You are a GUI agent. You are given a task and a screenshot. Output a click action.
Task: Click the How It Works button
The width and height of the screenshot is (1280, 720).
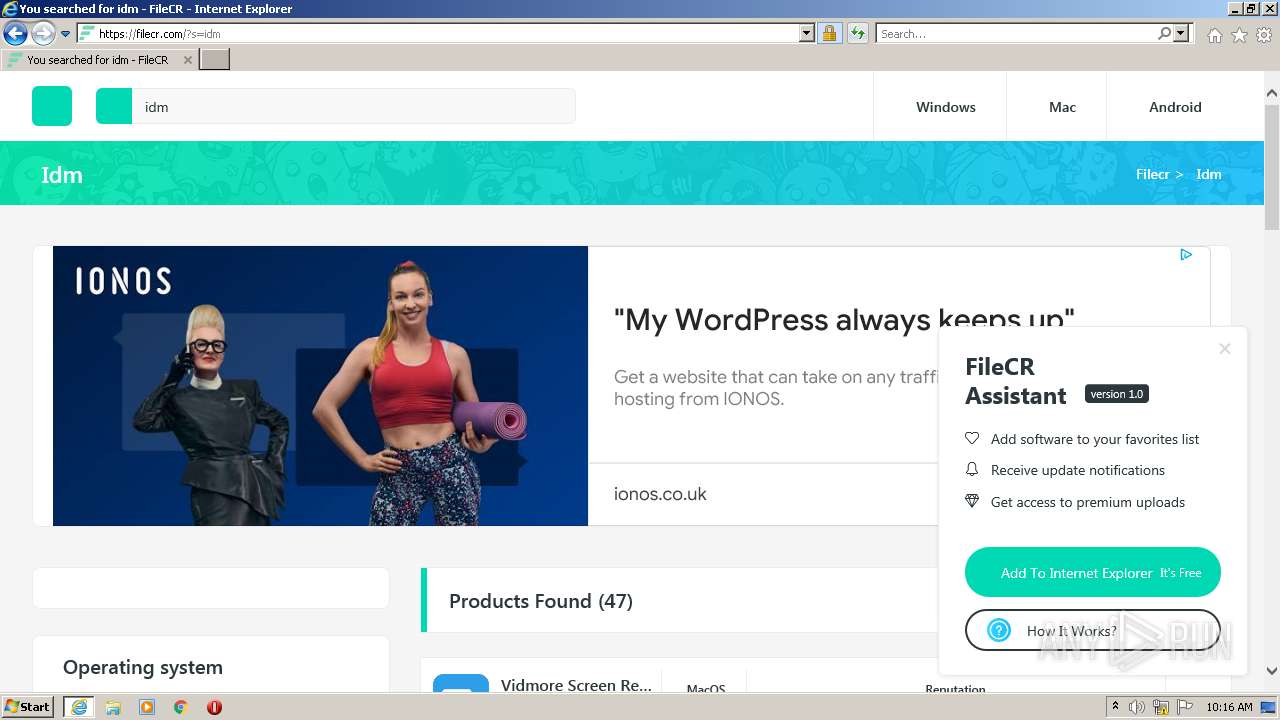point(1093,631)
